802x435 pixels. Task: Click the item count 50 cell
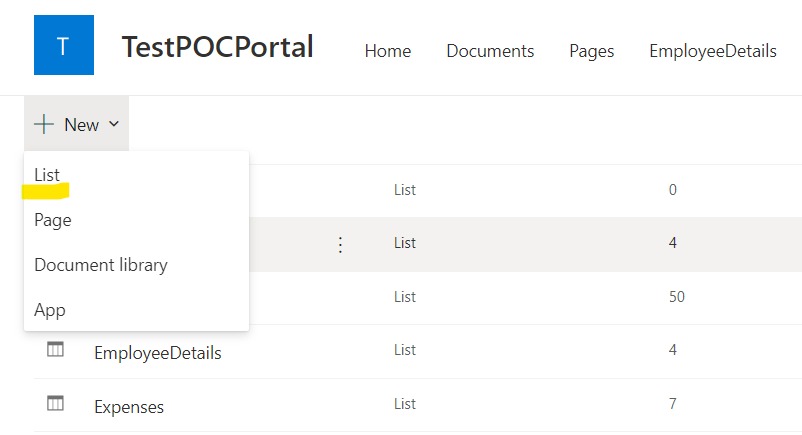677,297
